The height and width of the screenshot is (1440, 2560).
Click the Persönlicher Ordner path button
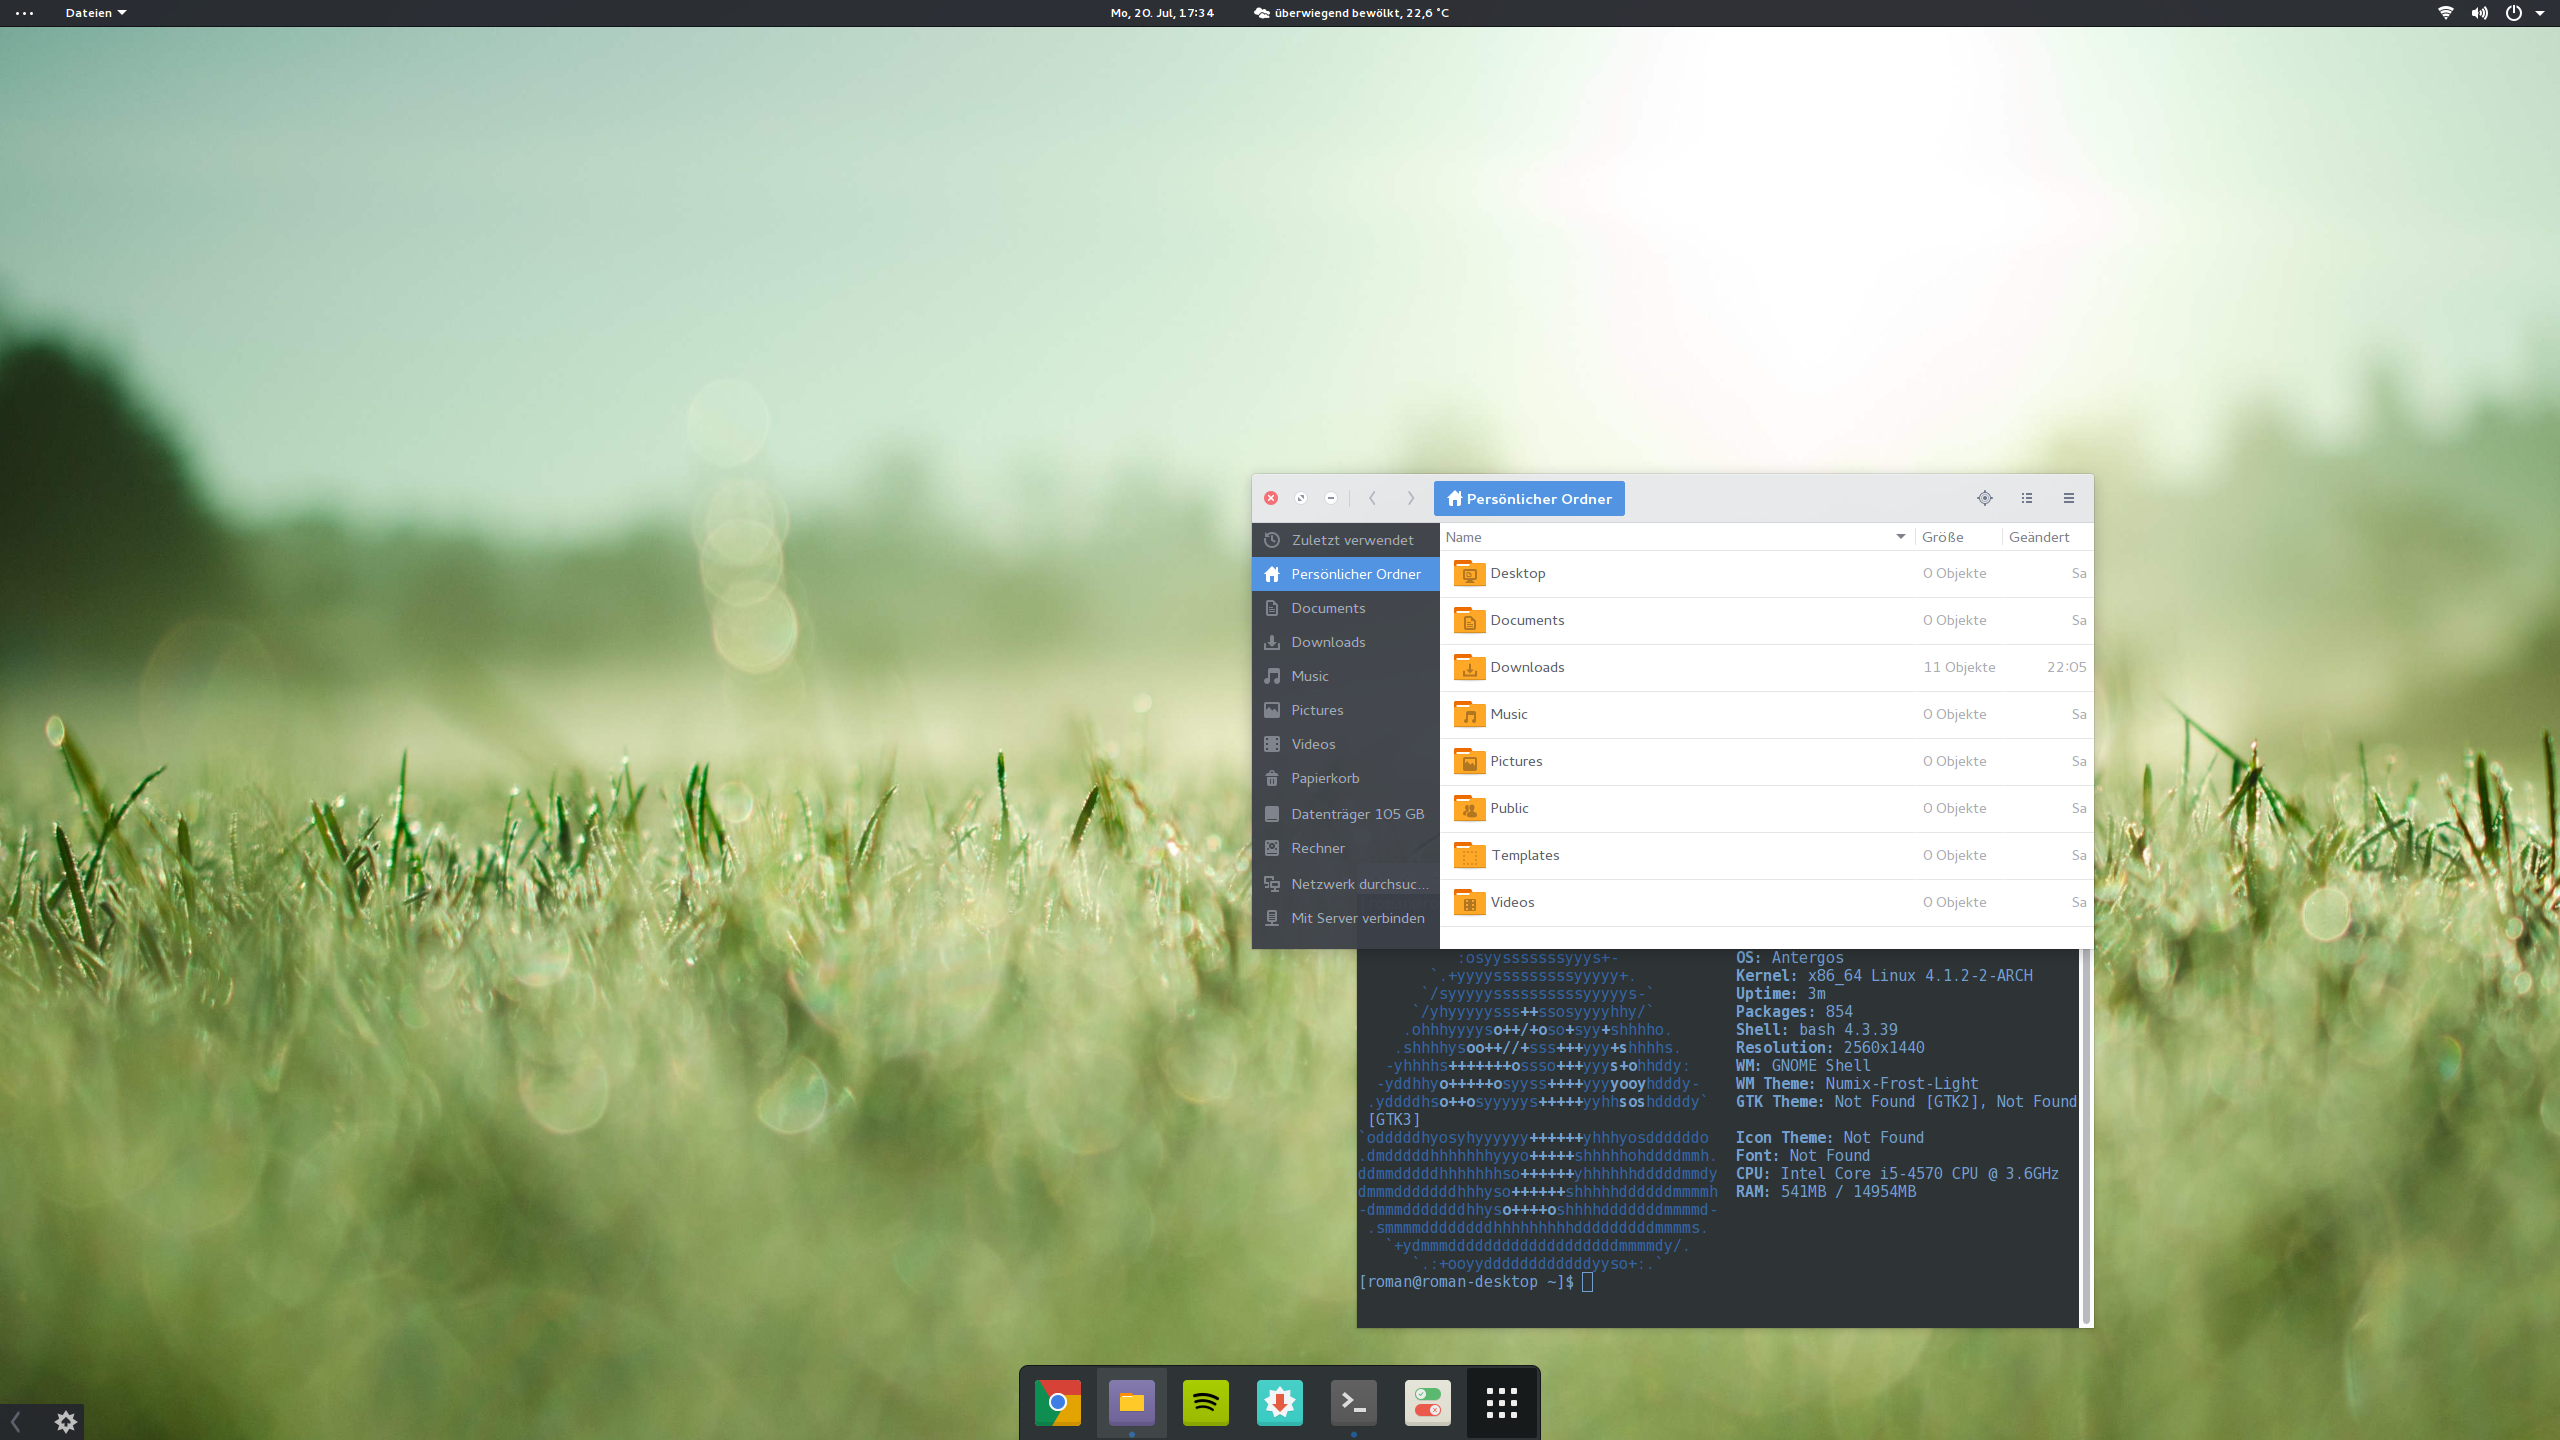click(1529, 498)
